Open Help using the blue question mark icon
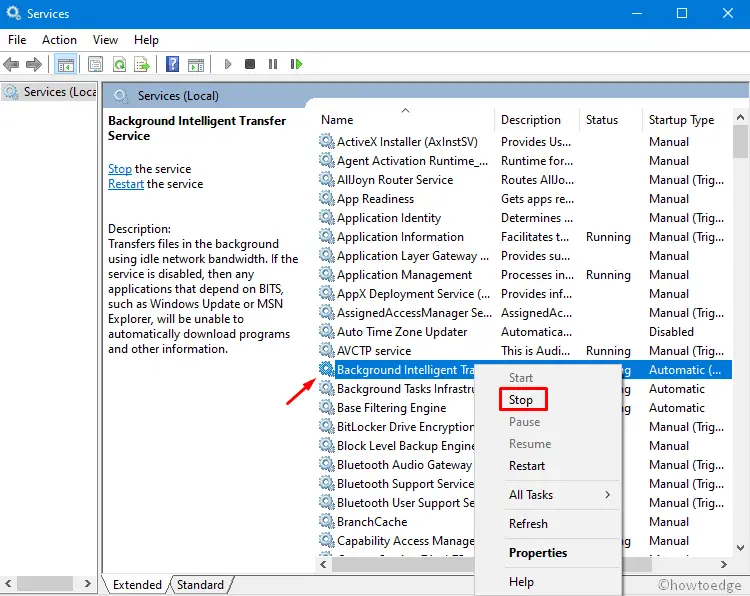 172,64
